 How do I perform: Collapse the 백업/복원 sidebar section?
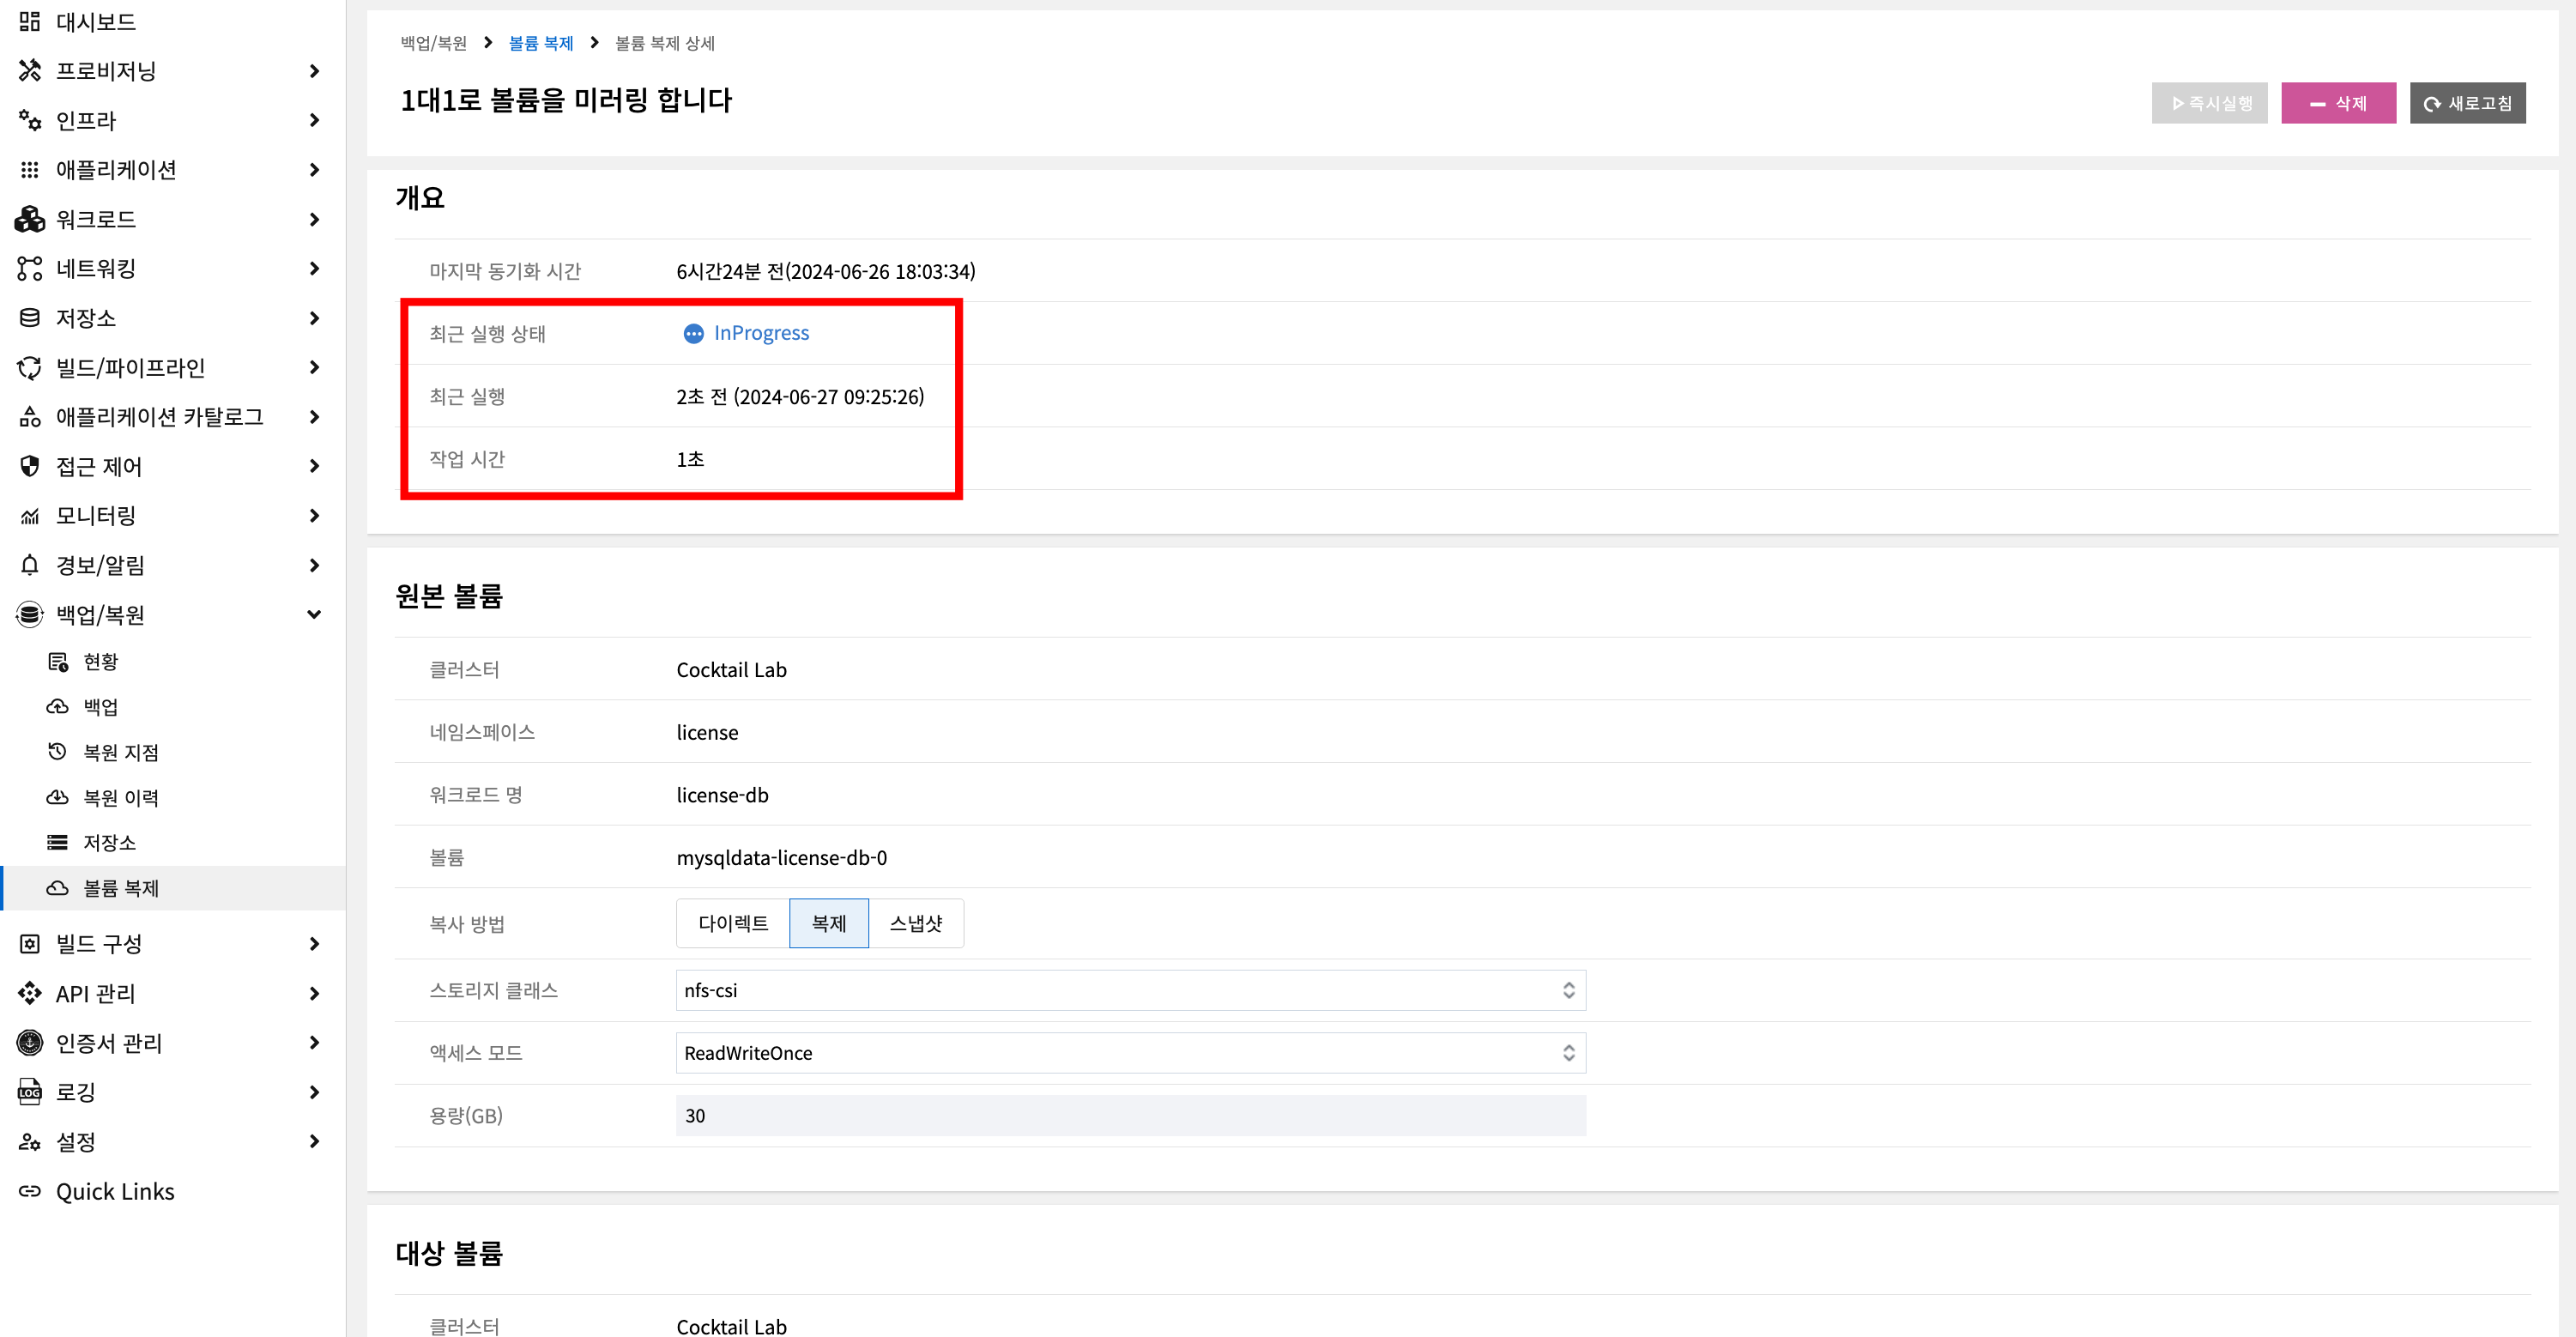point(314,614)
